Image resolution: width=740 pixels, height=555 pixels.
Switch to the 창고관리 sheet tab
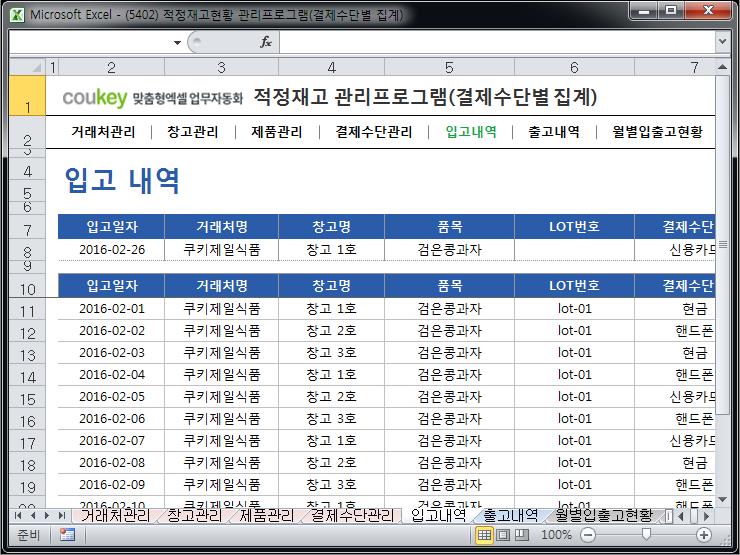pyautogui.click(x=194, y=515)
